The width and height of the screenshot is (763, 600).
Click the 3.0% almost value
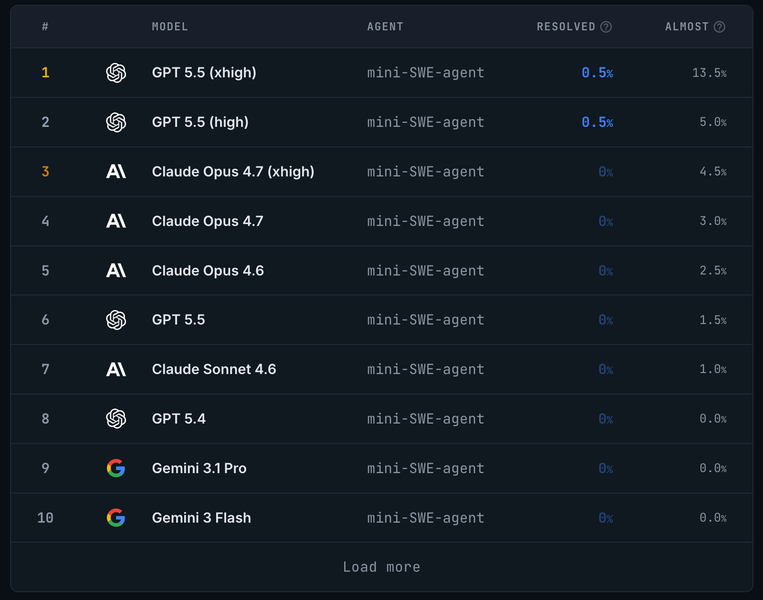[x=713, y=221]
